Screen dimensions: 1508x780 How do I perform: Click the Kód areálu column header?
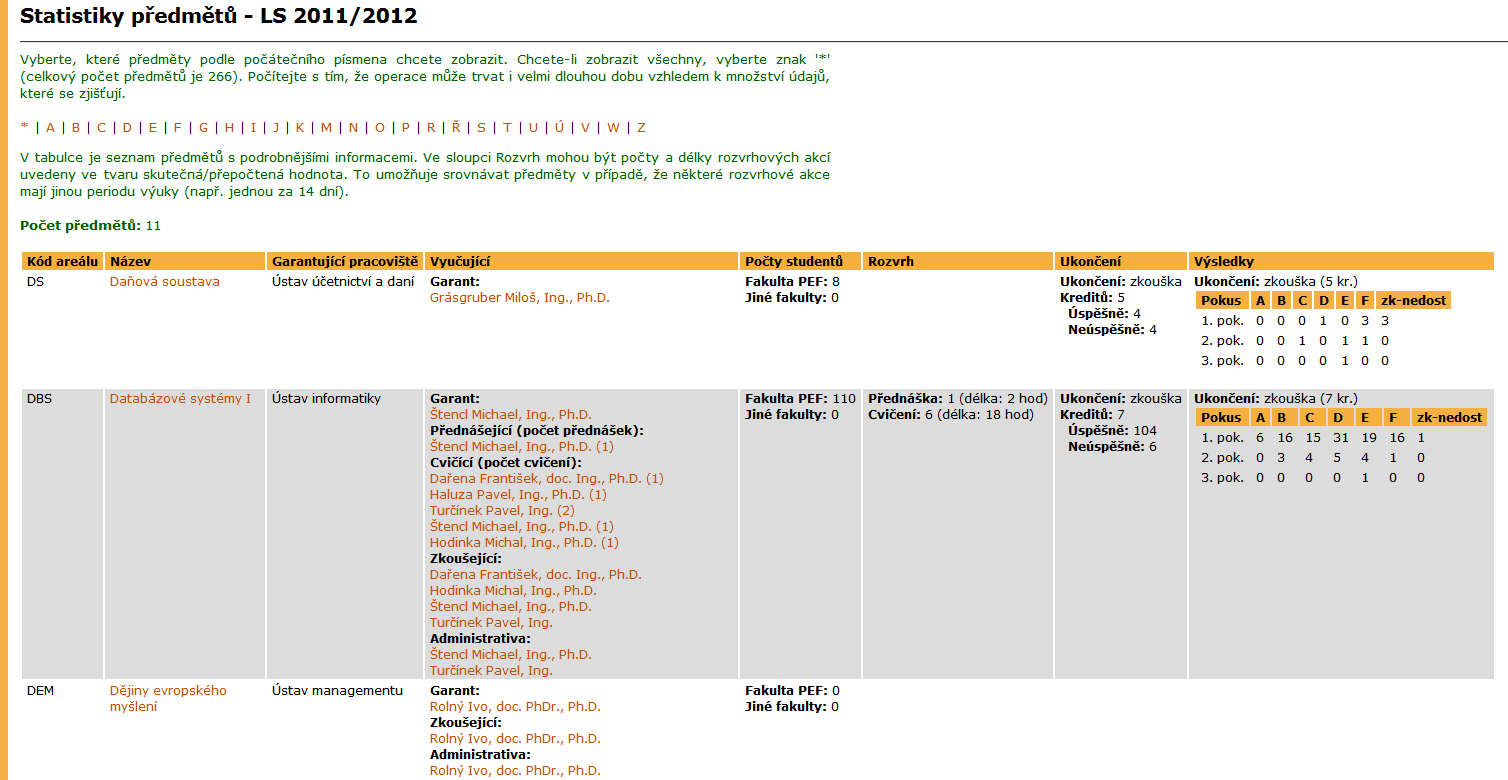pyautogui.click(x=62, y=261)
